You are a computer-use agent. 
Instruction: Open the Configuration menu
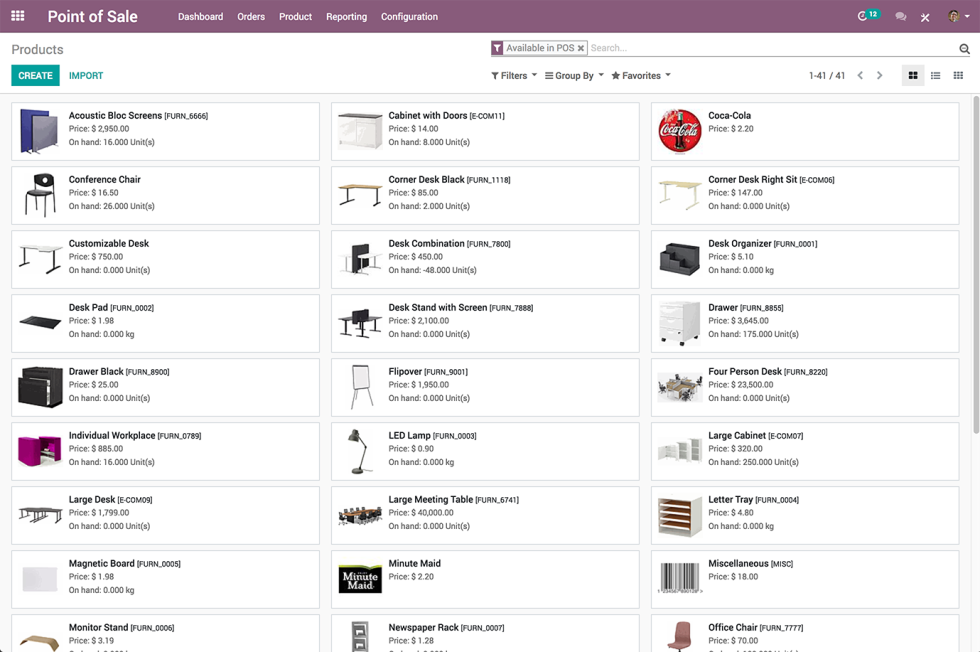pos(409,16)
